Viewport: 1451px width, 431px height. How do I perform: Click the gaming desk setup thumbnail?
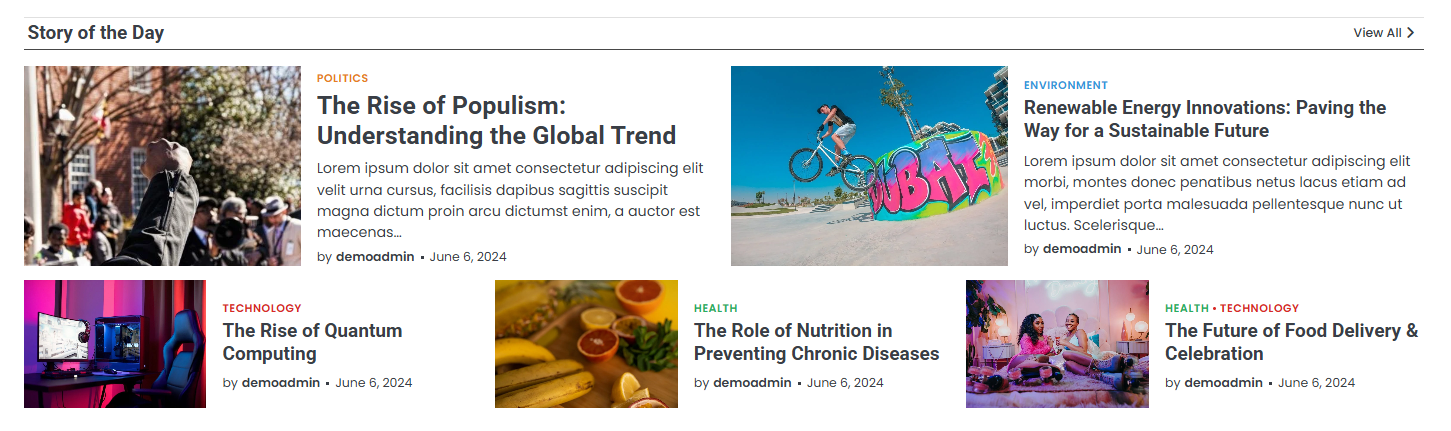point(115,344)
